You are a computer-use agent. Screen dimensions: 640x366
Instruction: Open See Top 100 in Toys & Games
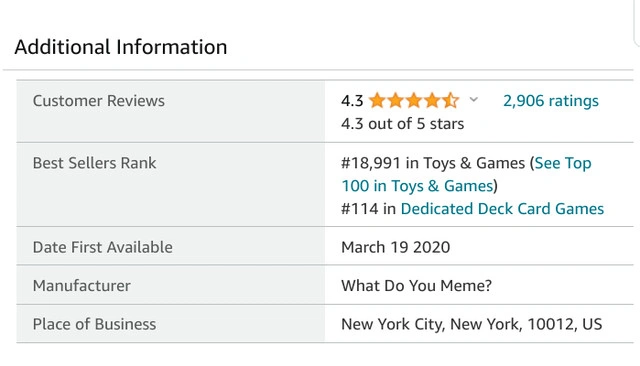[x=466, y=174]
